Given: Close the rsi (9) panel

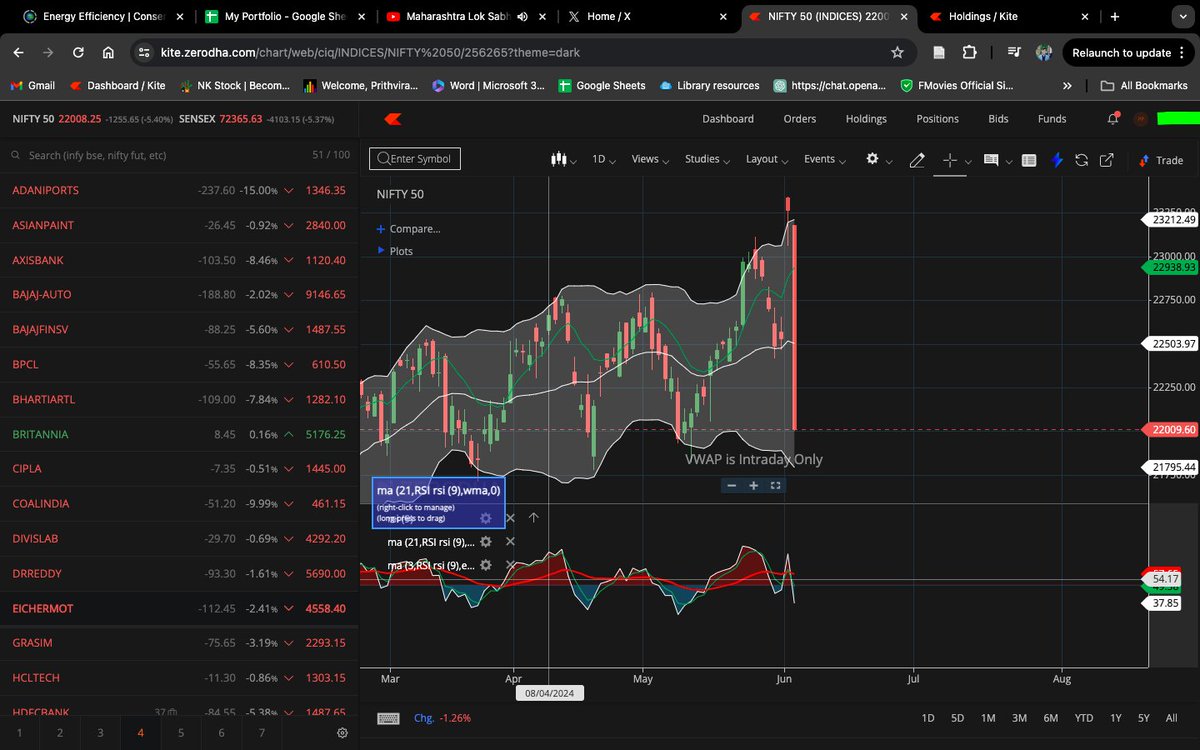Looking at the screenshot, I should tap(510, 518).
